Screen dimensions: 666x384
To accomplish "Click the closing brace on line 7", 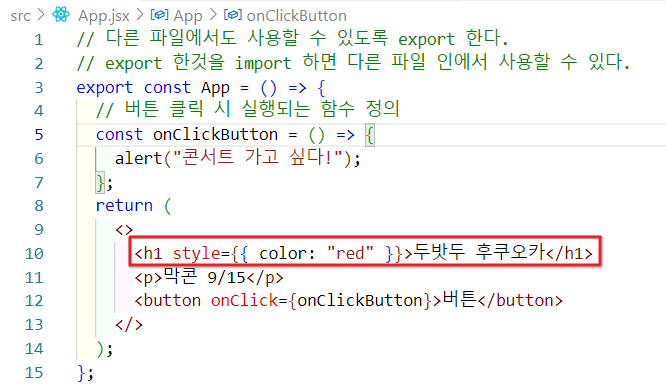I will click(100, 183).
